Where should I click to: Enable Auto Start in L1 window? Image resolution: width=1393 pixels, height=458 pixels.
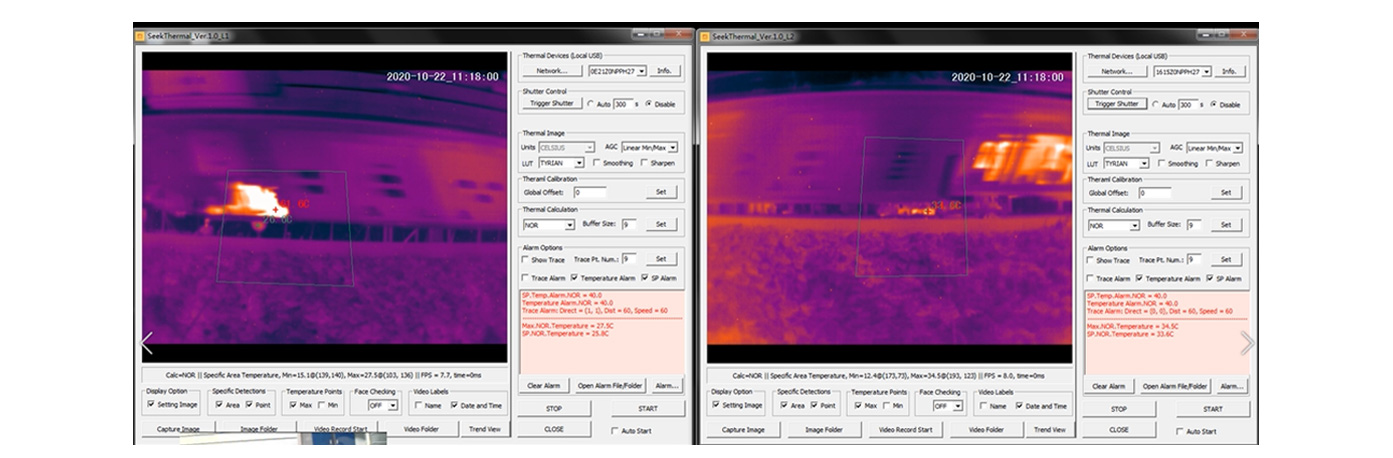click(615, 431)
